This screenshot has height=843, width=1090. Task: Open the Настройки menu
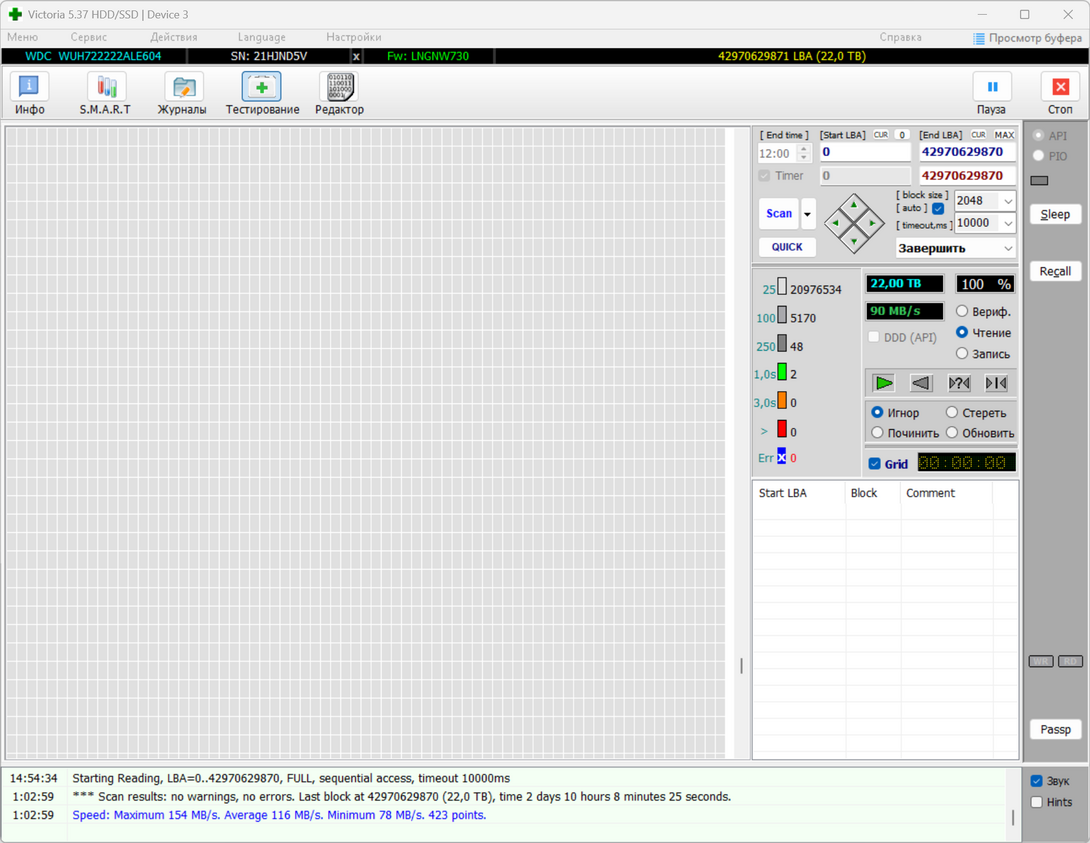coord(354,37)
